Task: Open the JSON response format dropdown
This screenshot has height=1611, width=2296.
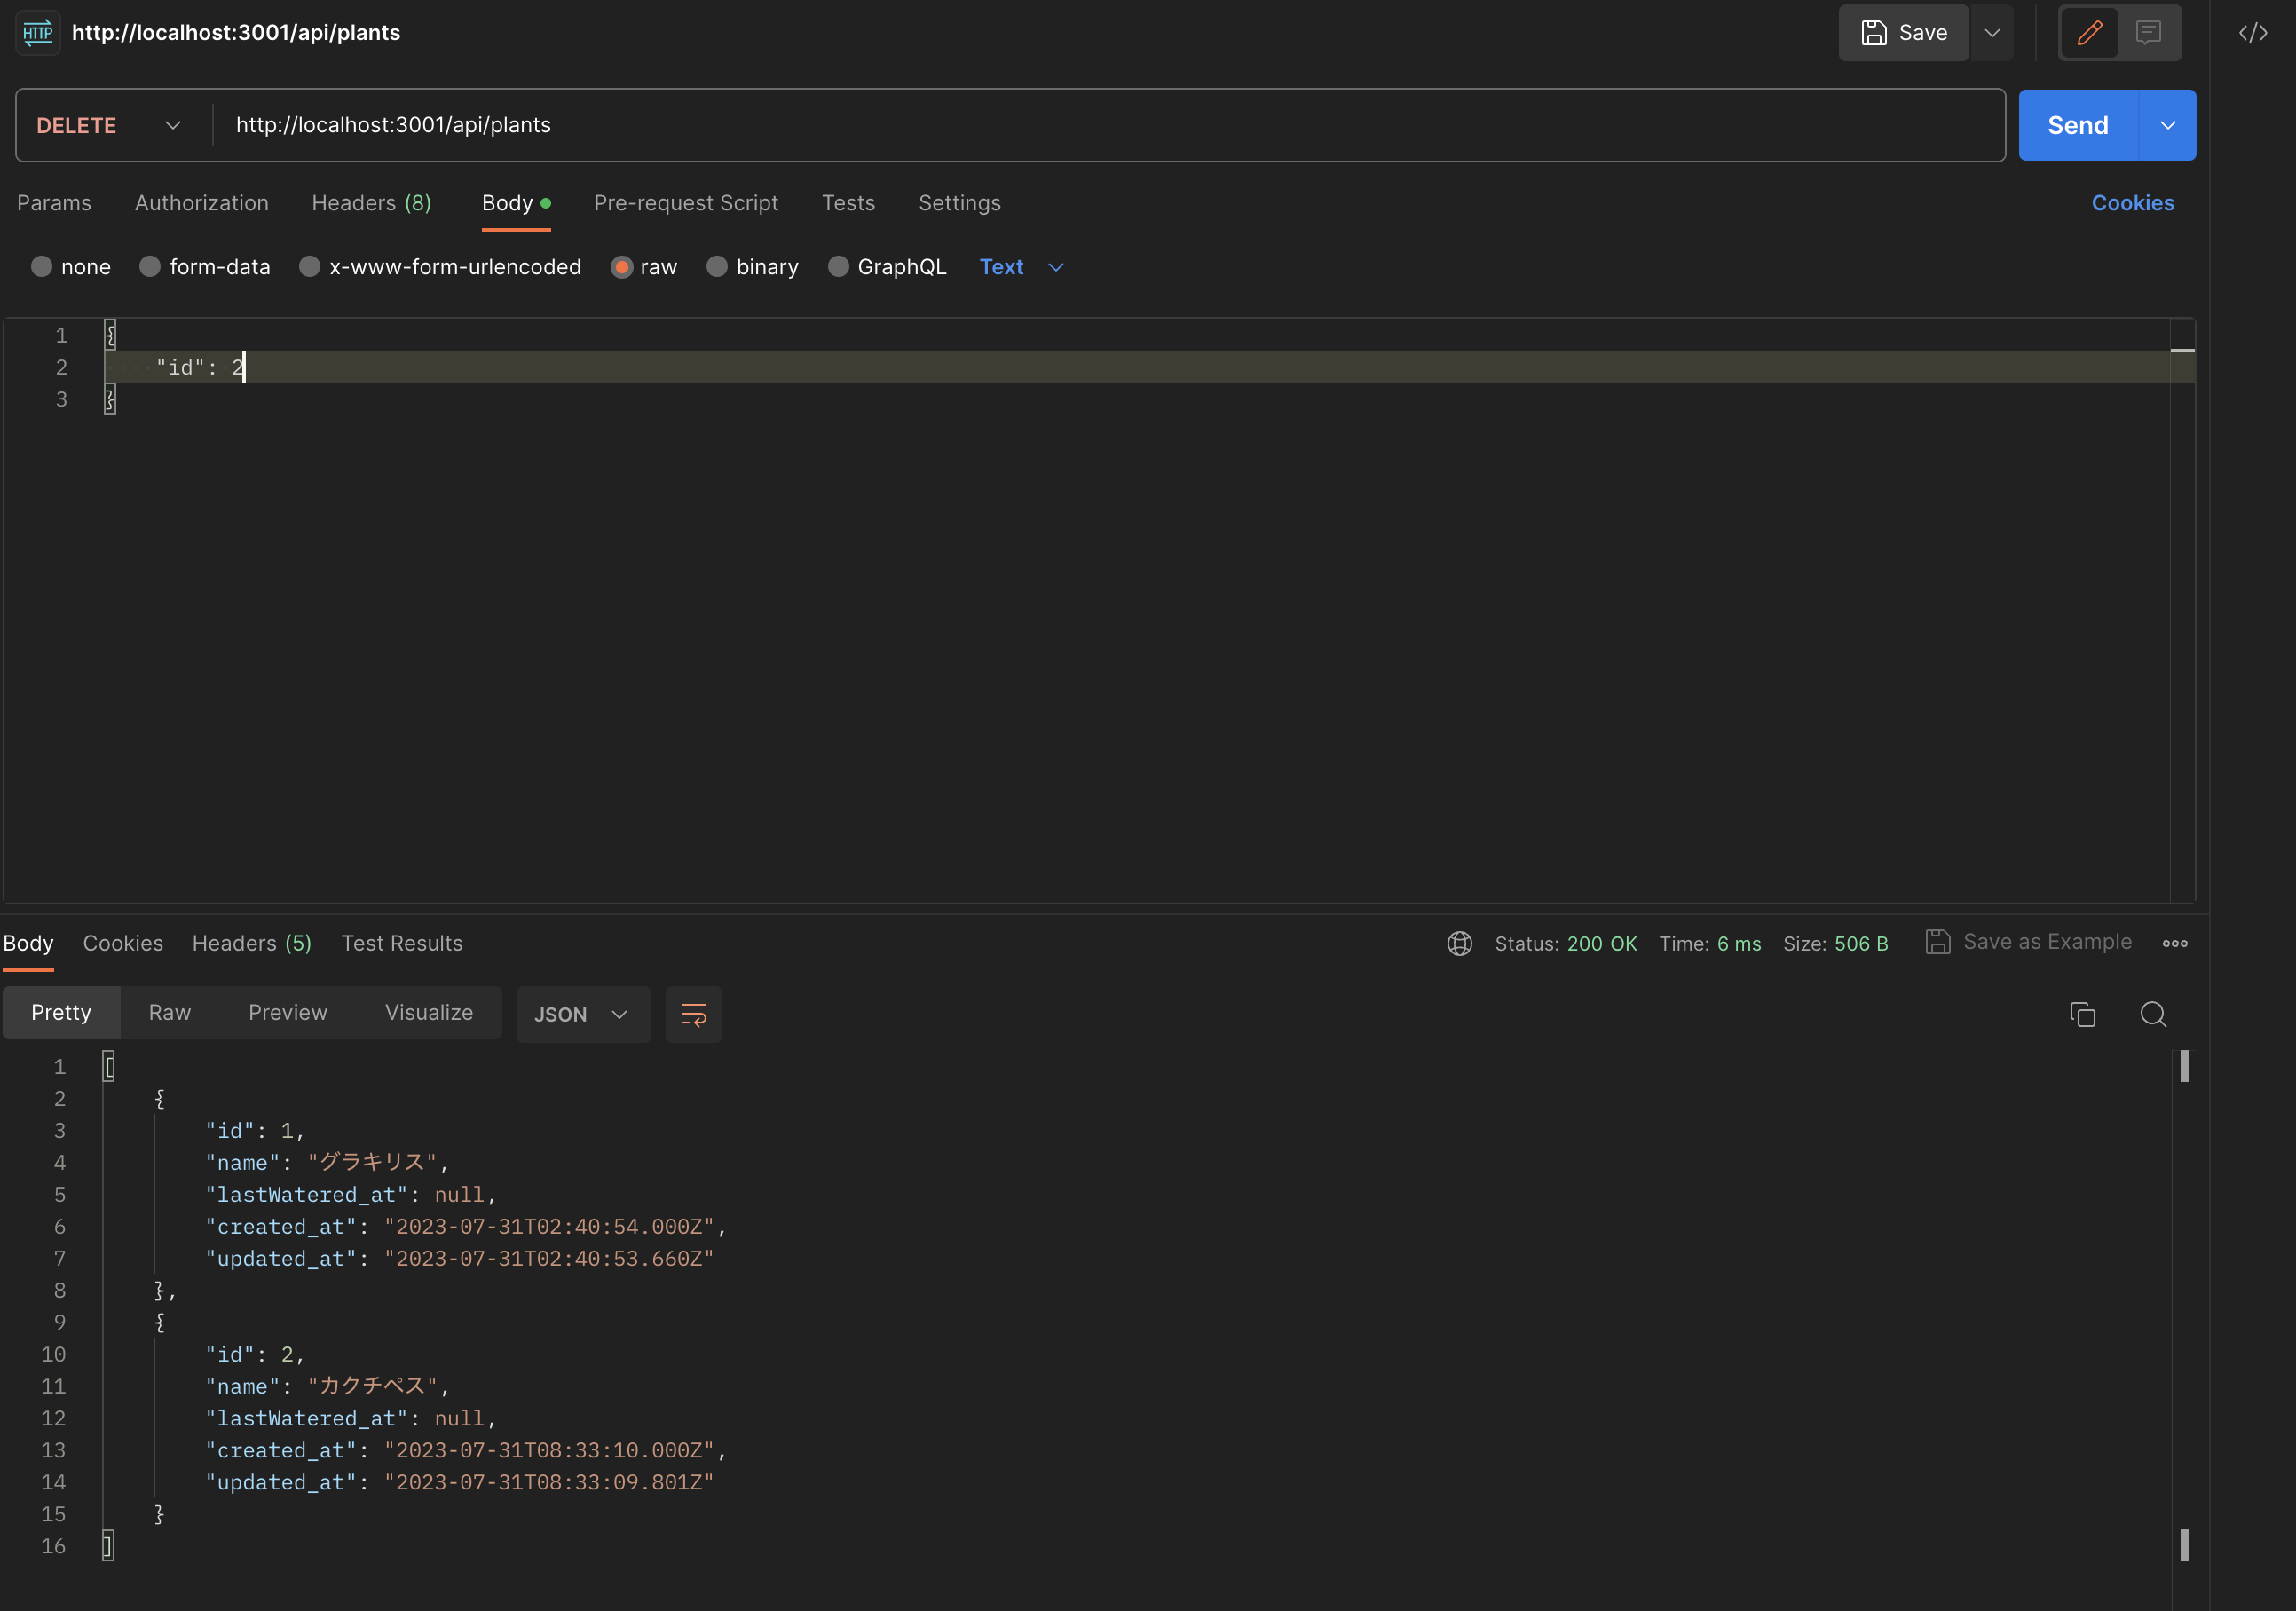Action: [582, 1014]
